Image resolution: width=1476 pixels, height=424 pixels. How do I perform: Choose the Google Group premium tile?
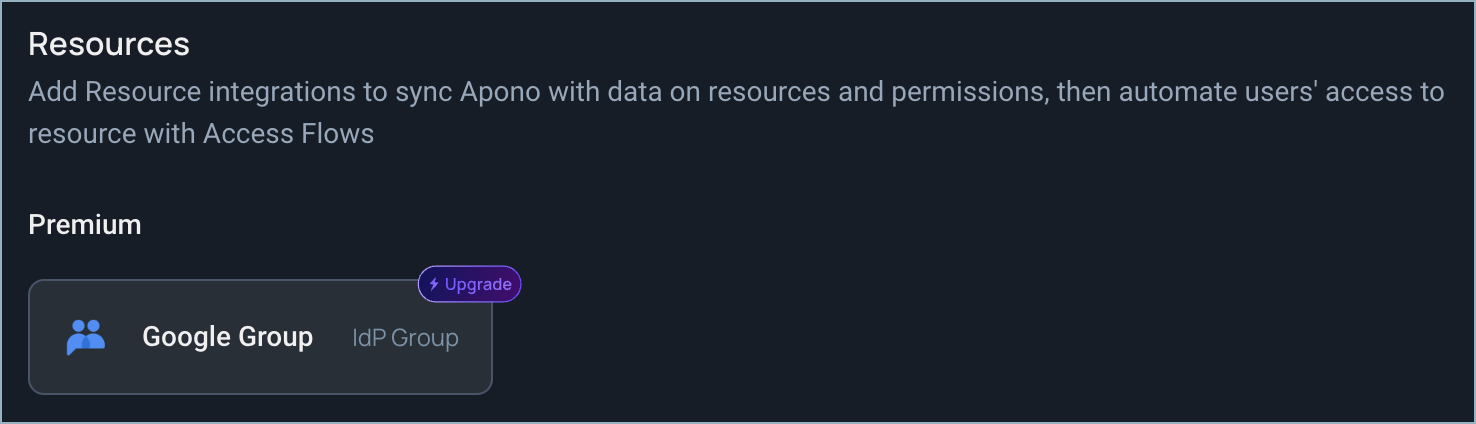(260, 337)
